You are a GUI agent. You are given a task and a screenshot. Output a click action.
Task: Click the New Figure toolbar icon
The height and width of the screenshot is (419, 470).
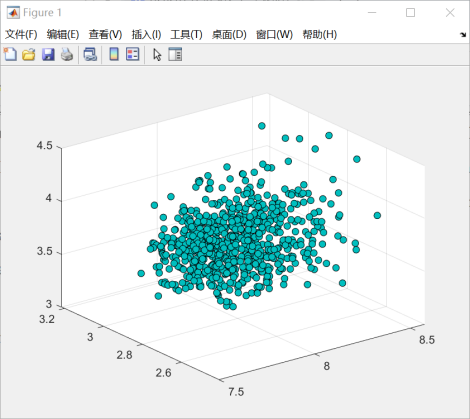pos(10,54)
